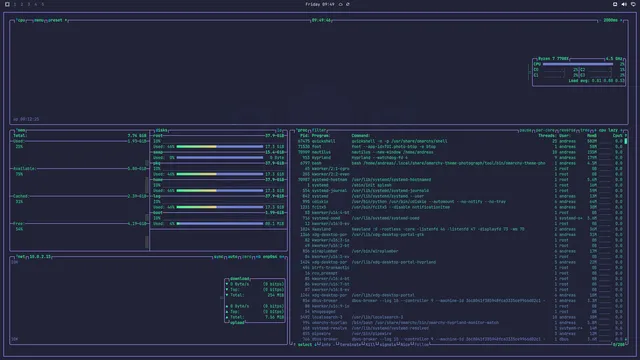Image resolution: width=640 pixels, height=360 pixels.
Task: Click the Pid column header
Action: click(x=304, y=136)
